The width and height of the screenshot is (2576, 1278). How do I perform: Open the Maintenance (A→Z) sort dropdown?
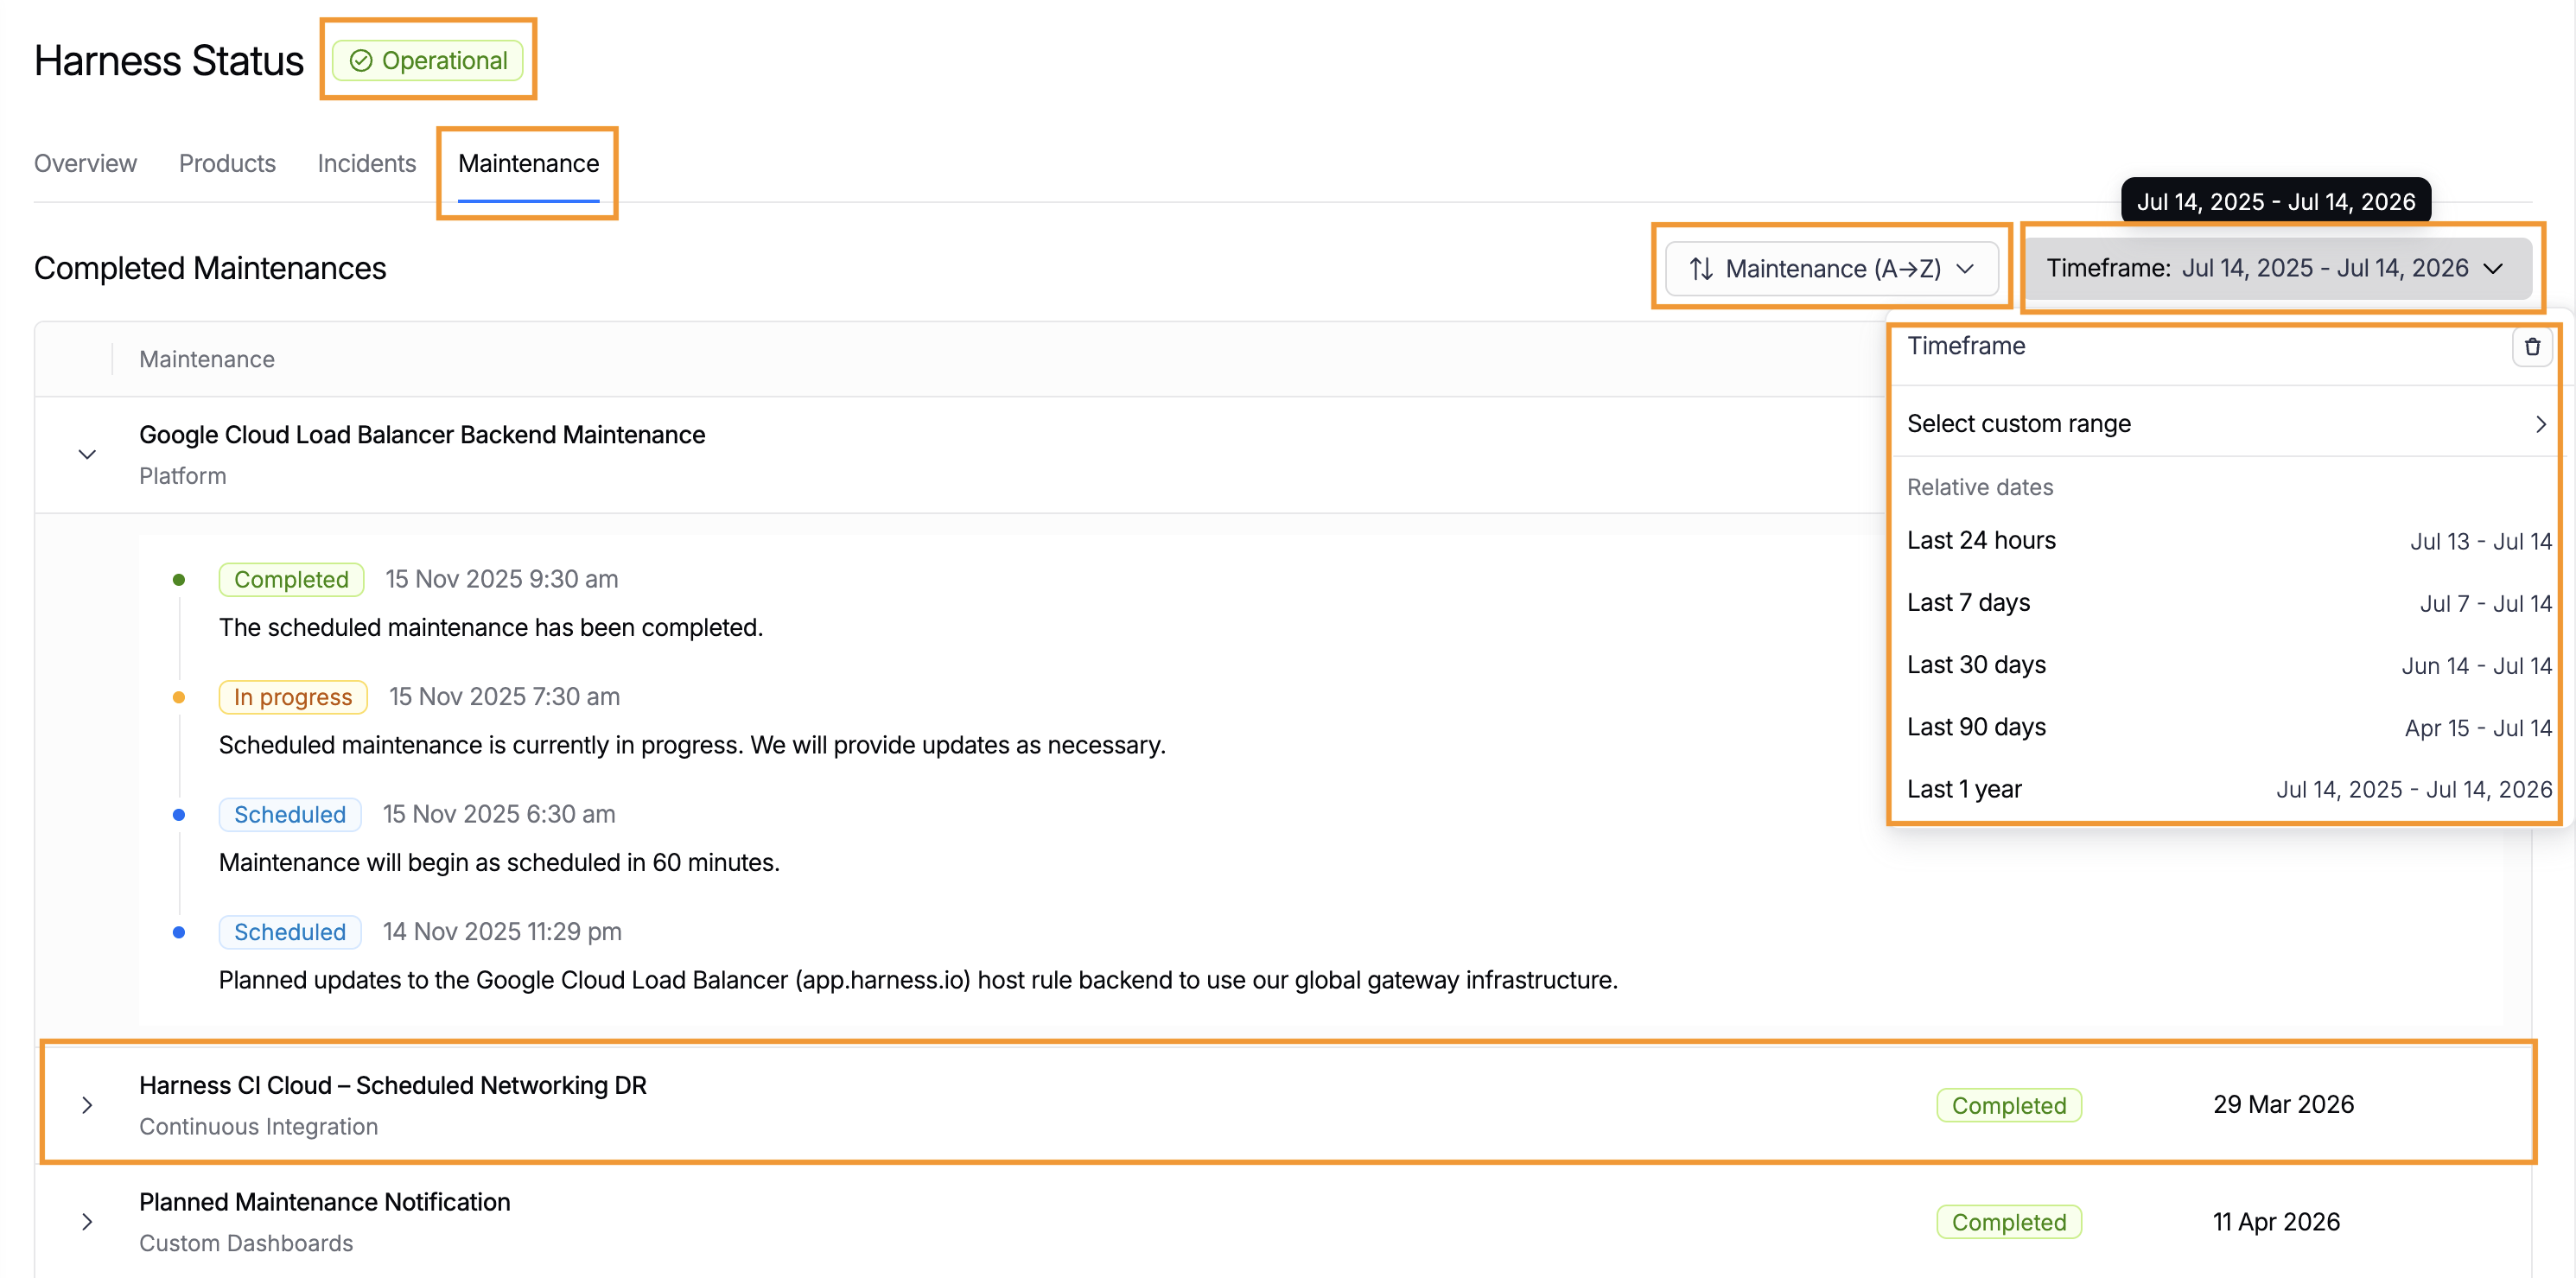click(1831, 269)
